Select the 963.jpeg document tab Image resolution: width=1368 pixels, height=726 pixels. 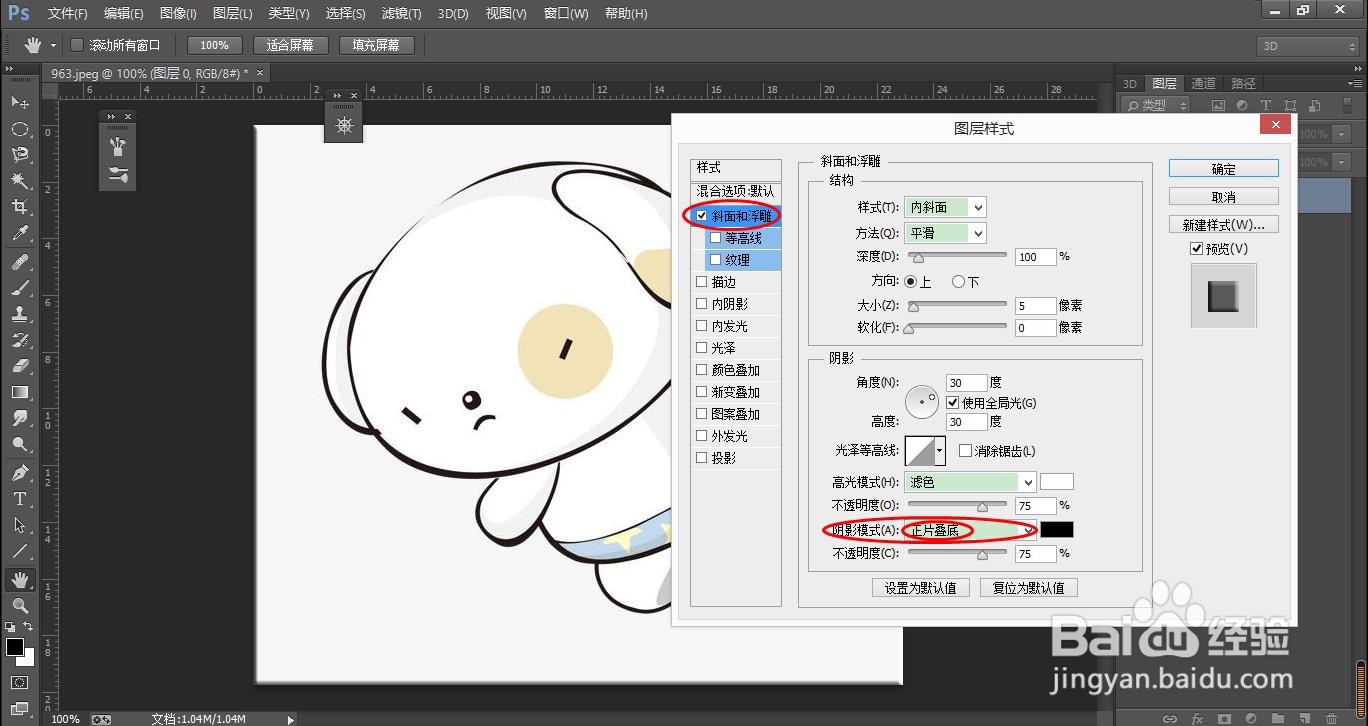pos(157,73)
